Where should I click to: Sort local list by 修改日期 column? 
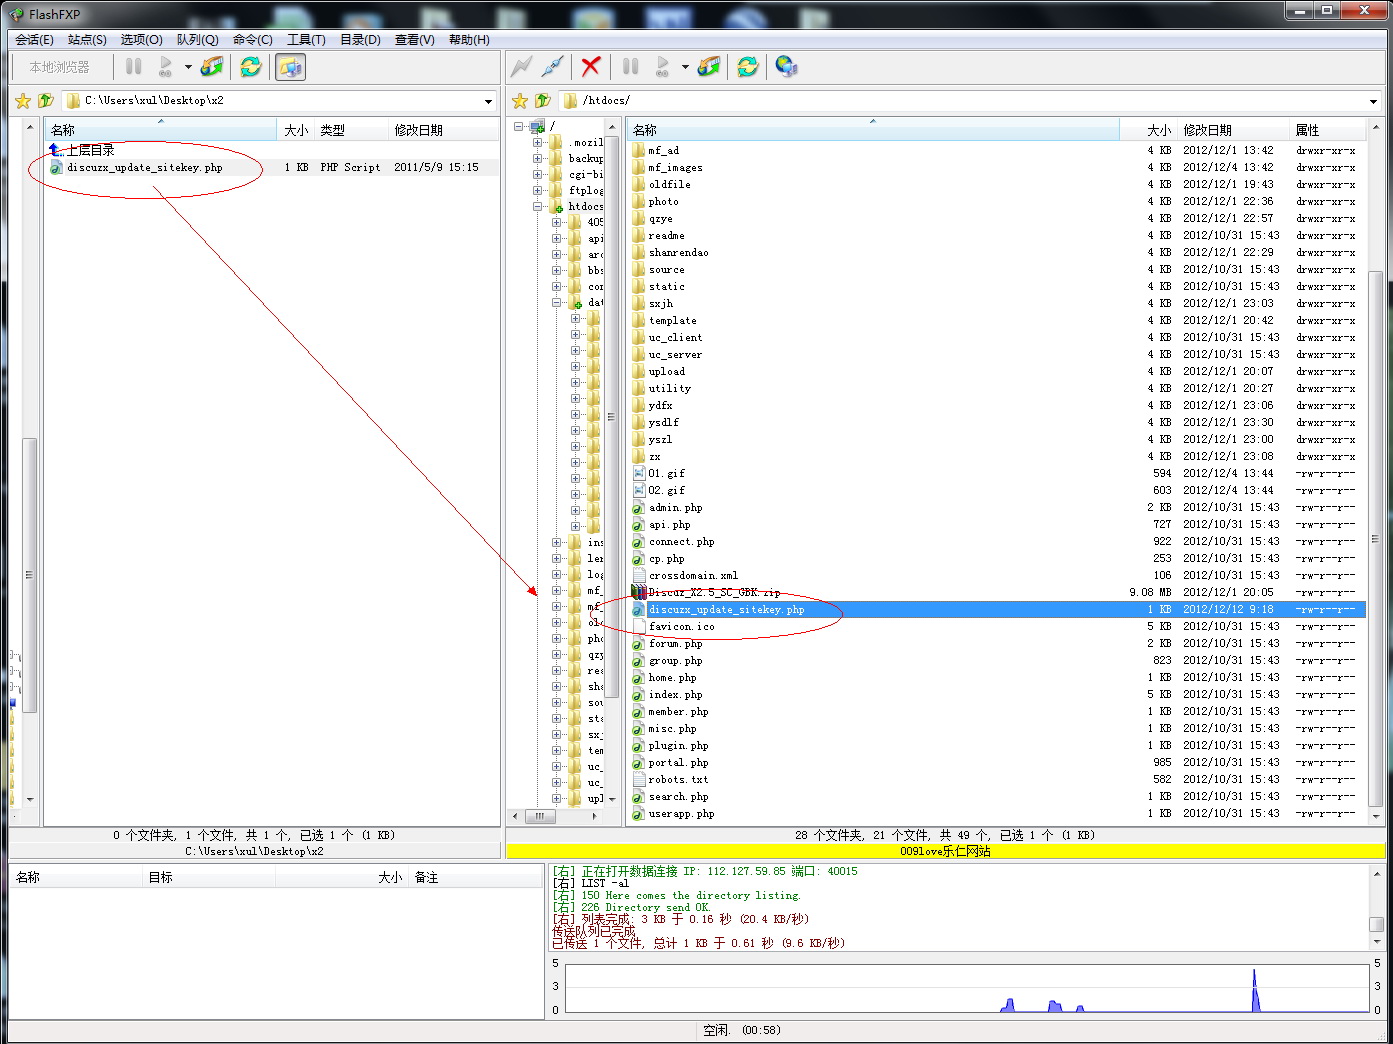point(442,130)
